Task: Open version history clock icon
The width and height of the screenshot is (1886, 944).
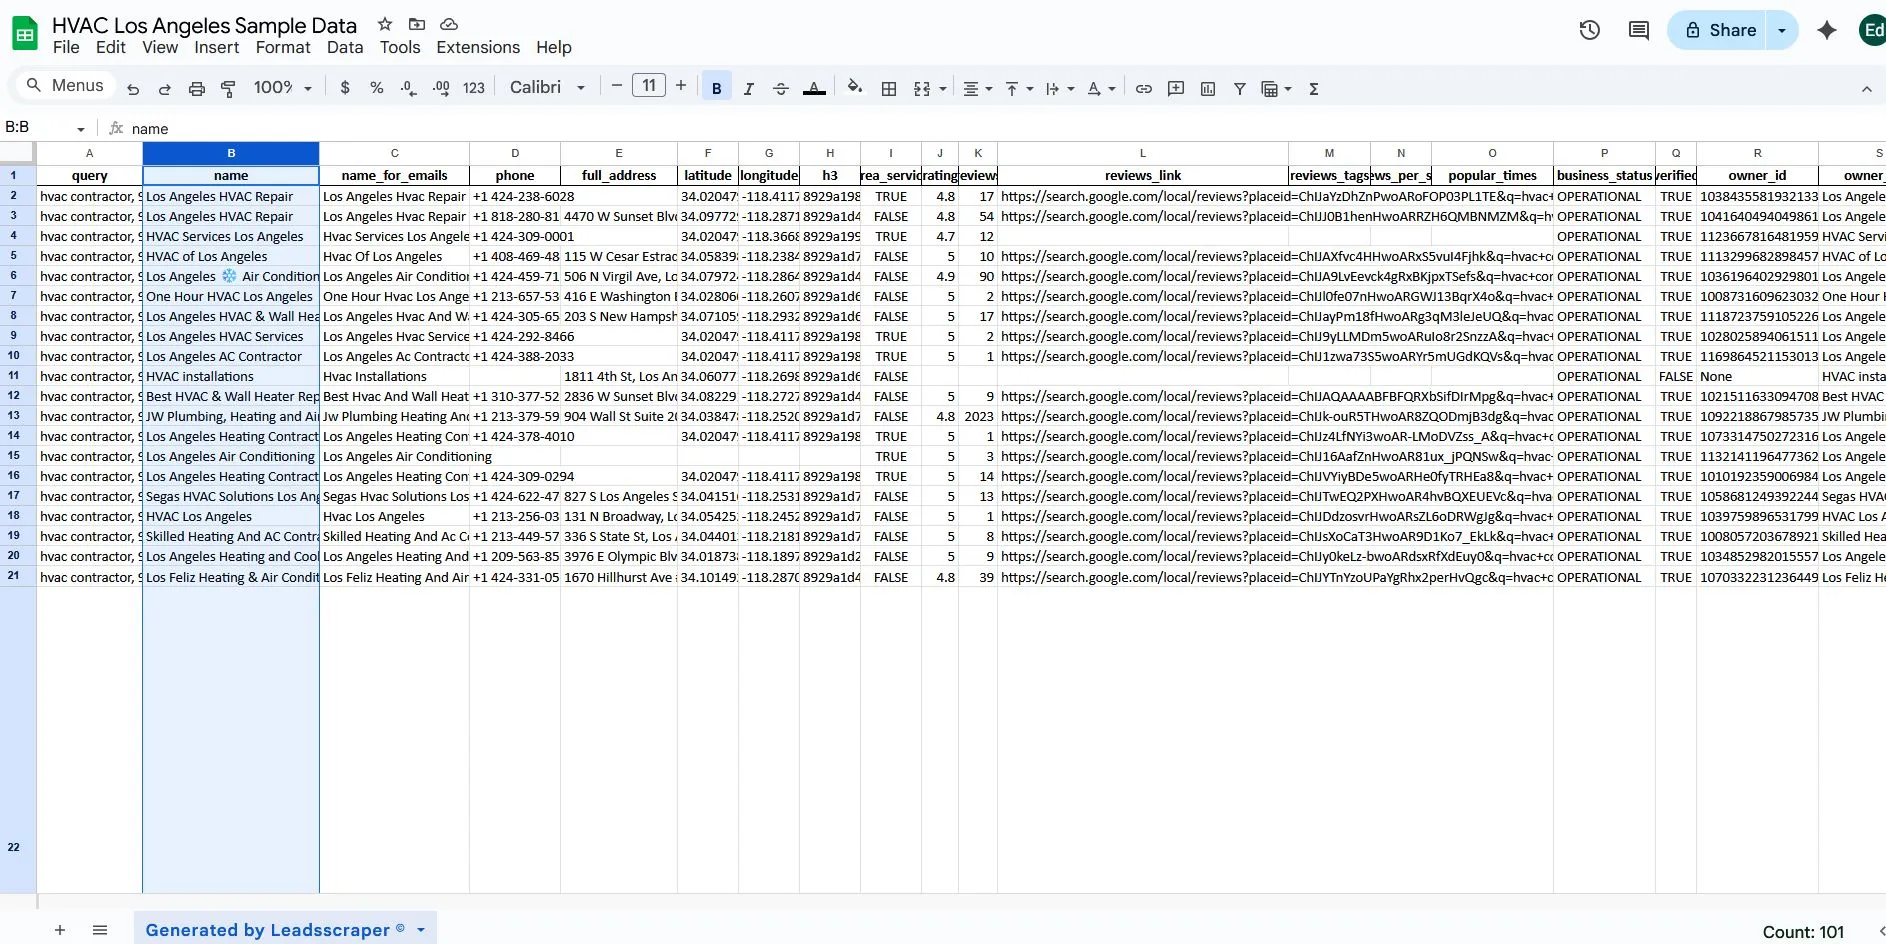Action: [x=1590, y=30]
